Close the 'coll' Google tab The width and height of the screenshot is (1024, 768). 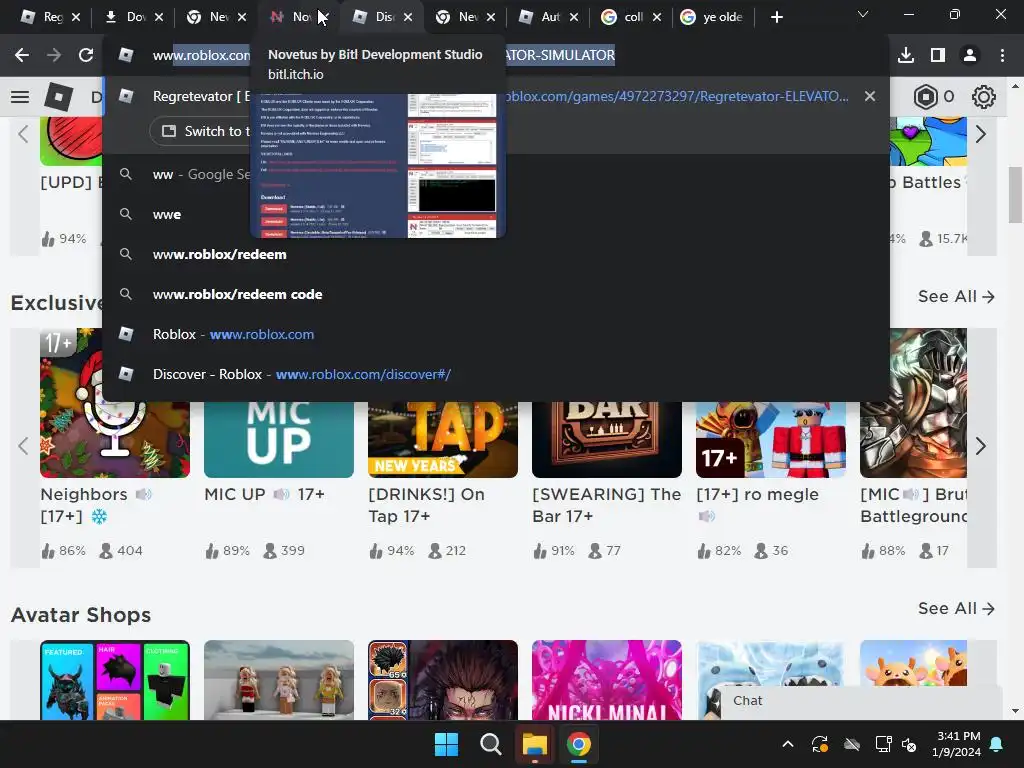(x=657, y=17)
